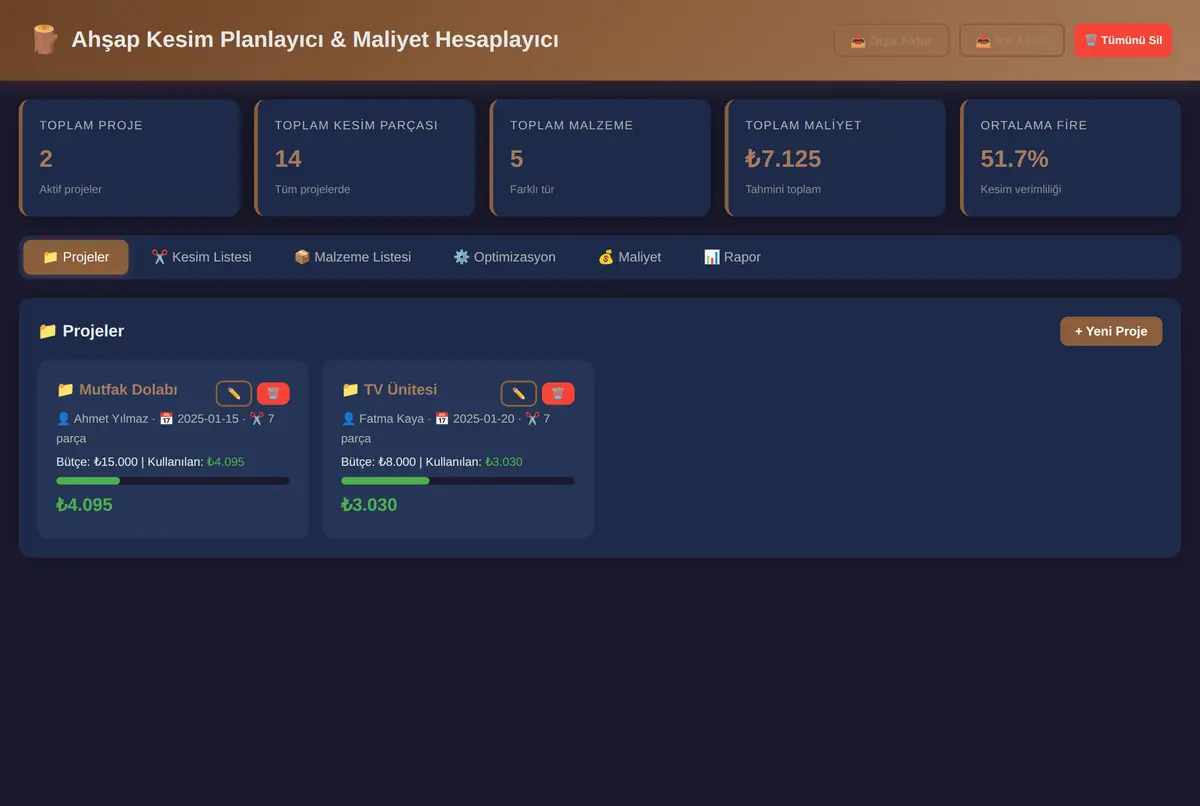The image size is (1200, 806).
Task: Click the Mutfak Dolabı budget progress bar
Action: [173, 481]
